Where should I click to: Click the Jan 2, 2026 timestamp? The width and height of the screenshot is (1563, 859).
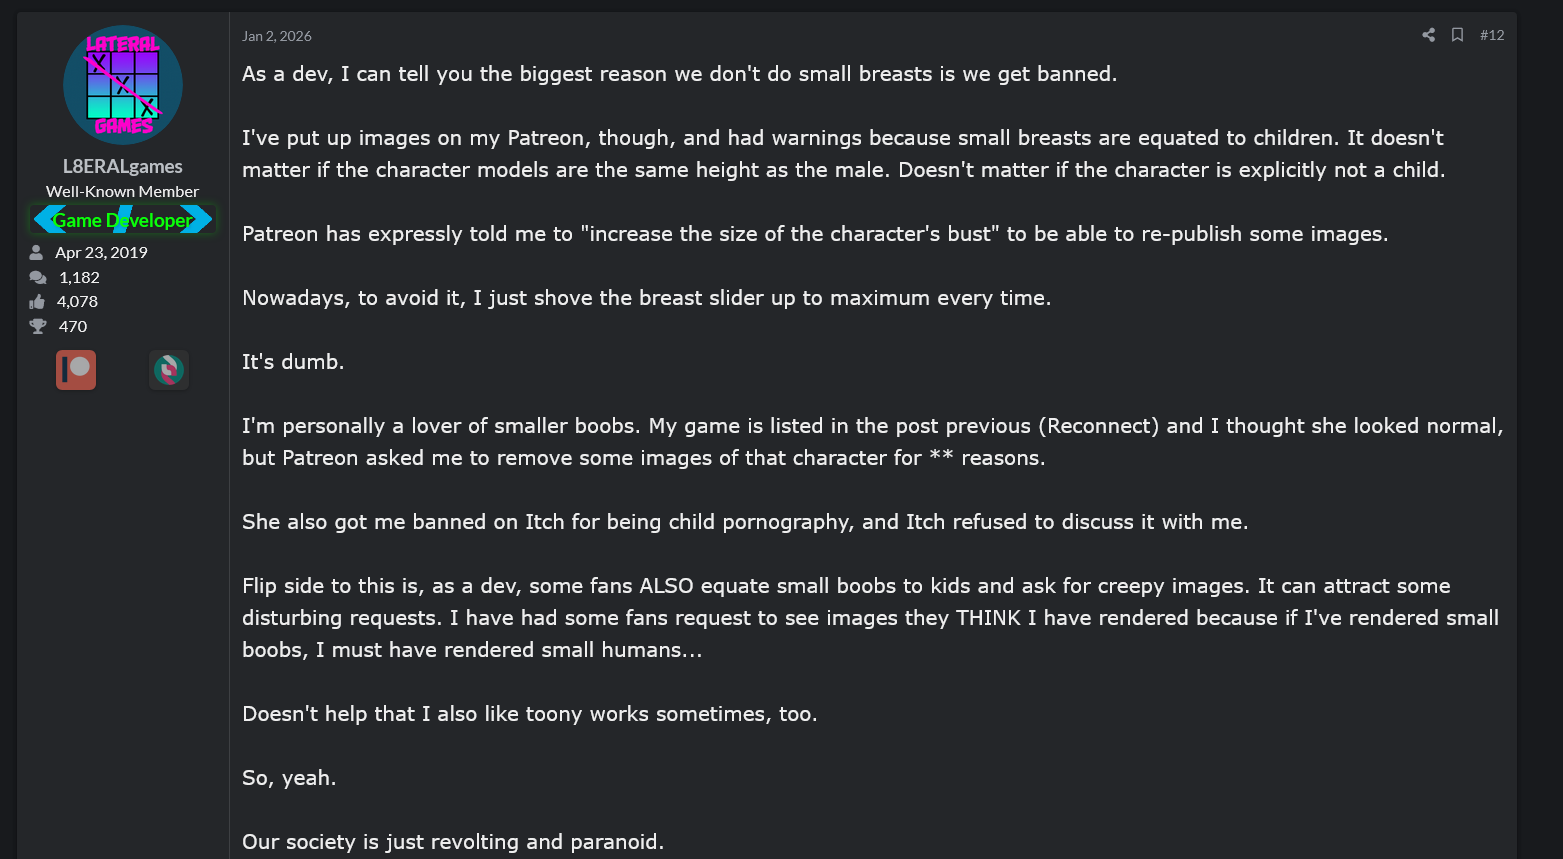(277, 36)
